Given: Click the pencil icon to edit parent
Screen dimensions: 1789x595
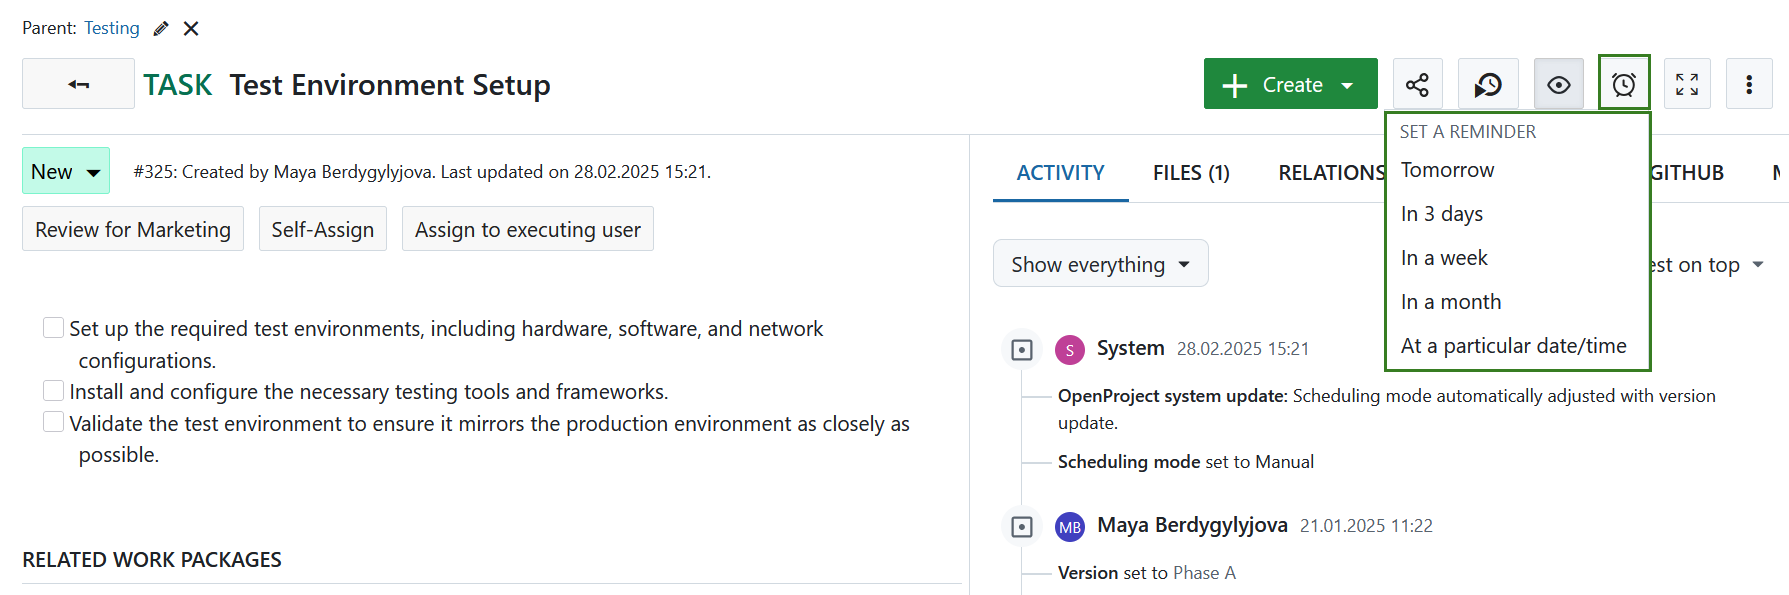Looking at the screenshot, I should click(x=161, y=29).
